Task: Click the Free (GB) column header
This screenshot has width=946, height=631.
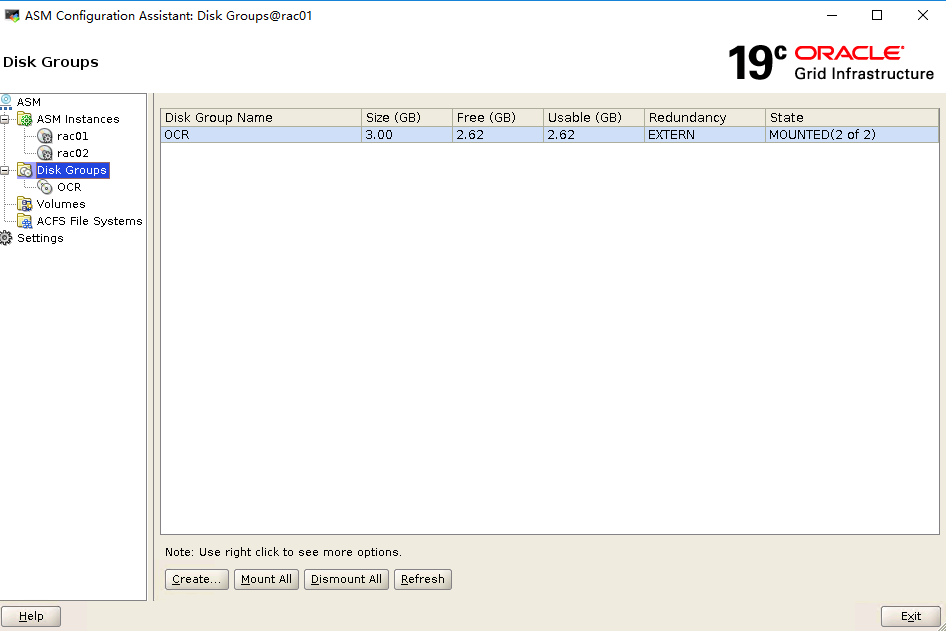Action: [498, 117]
